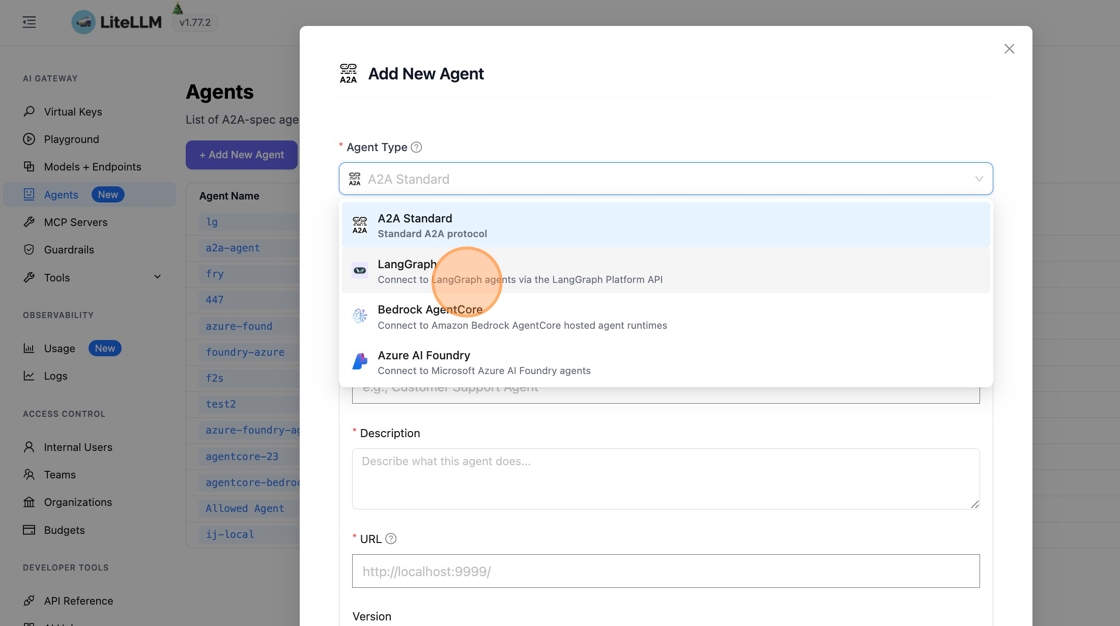Click the Usage bar chart icon
1120x626 pixels.
[29, 348]
